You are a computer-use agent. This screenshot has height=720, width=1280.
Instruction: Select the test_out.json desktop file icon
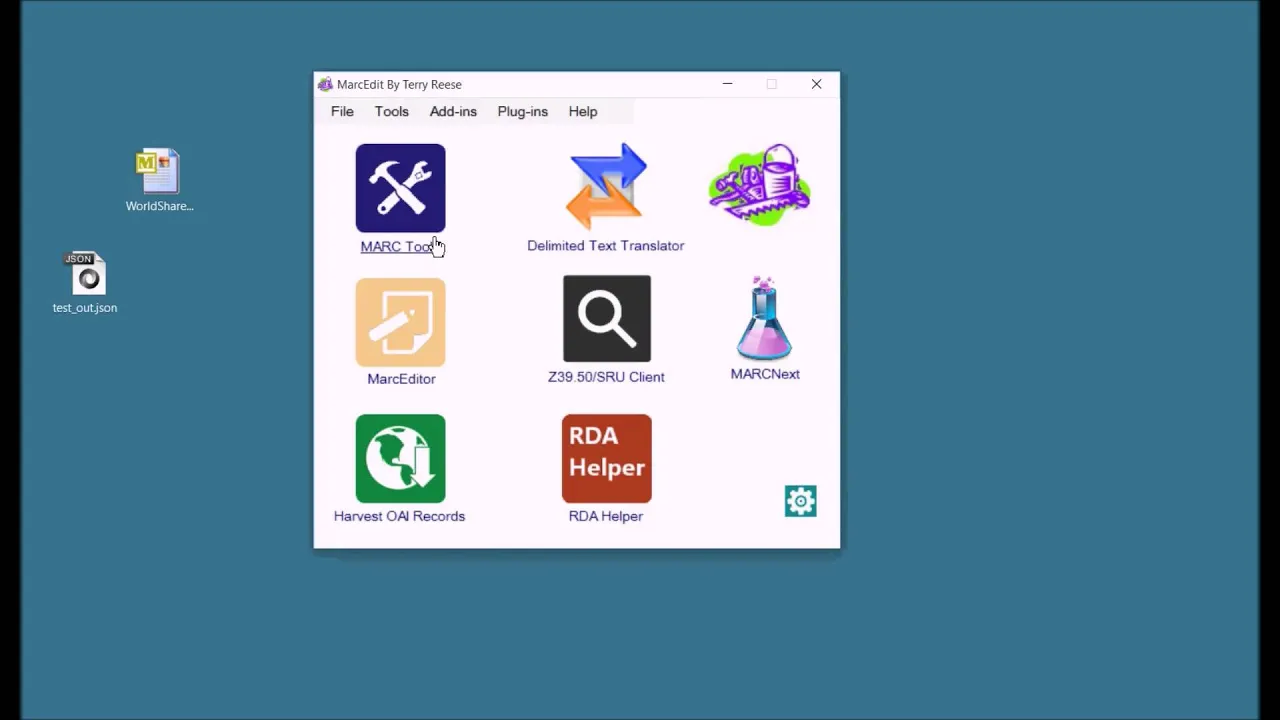[85, 273]
